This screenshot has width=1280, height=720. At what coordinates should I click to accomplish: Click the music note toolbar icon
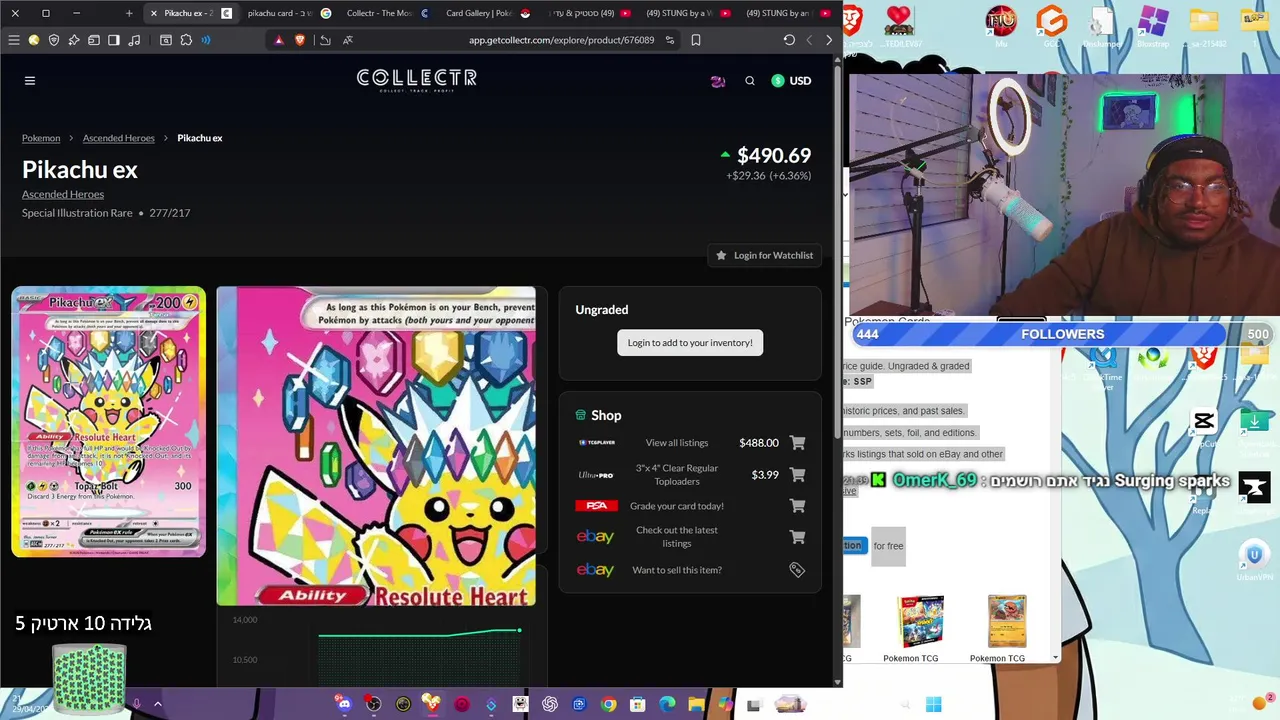click(x=134, y=40)
